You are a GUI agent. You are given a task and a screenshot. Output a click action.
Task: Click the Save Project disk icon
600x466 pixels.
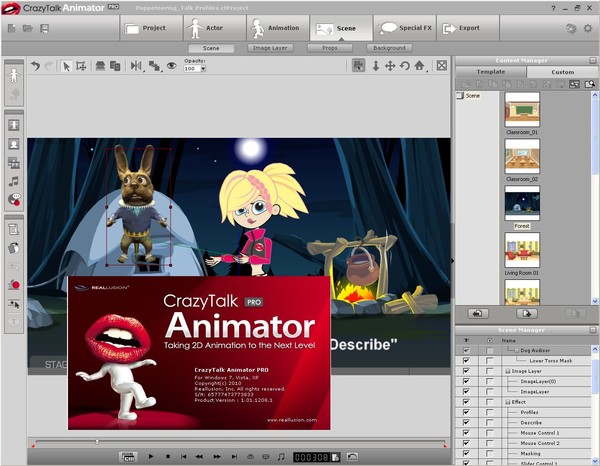pos(44,28)
